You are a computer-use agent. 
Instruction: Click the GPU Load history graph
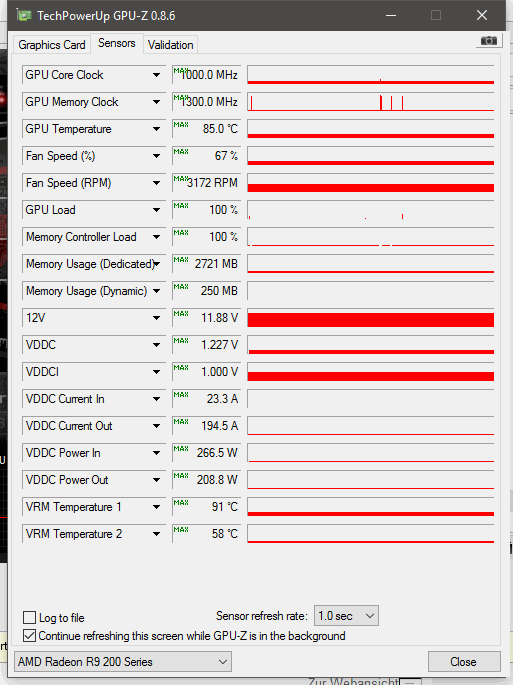tap(371, 210)
